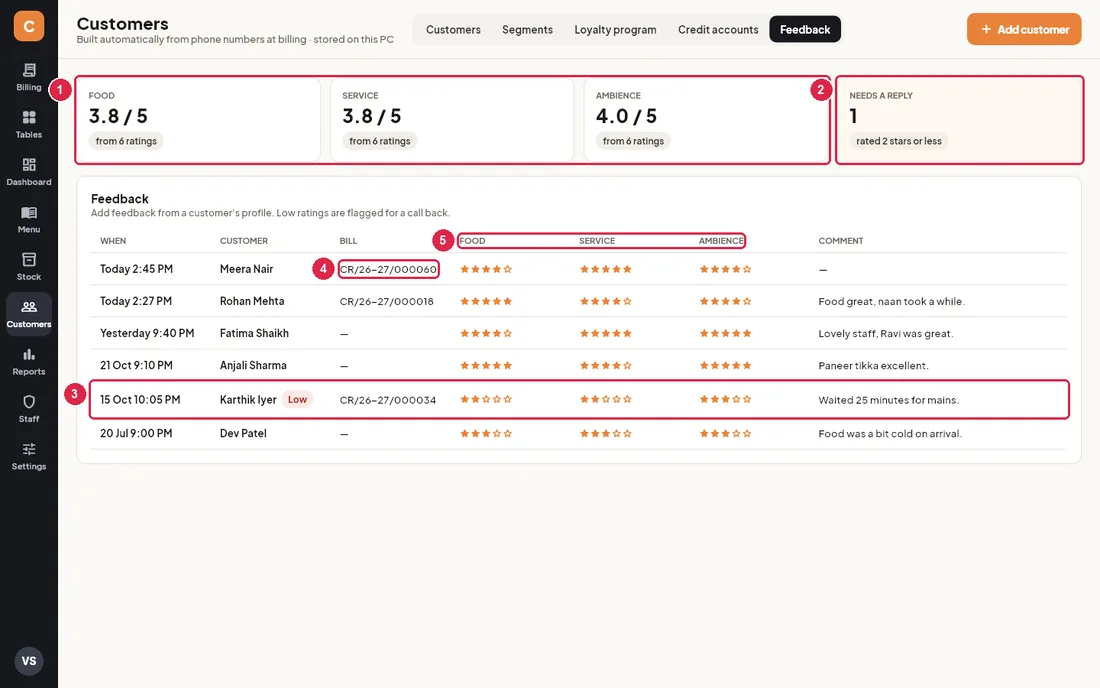The height and width of the screenshot is (688, 1100).
Task: Click comment 'Lovely staff, Ravi was great.'
Action: pos(885,334)
